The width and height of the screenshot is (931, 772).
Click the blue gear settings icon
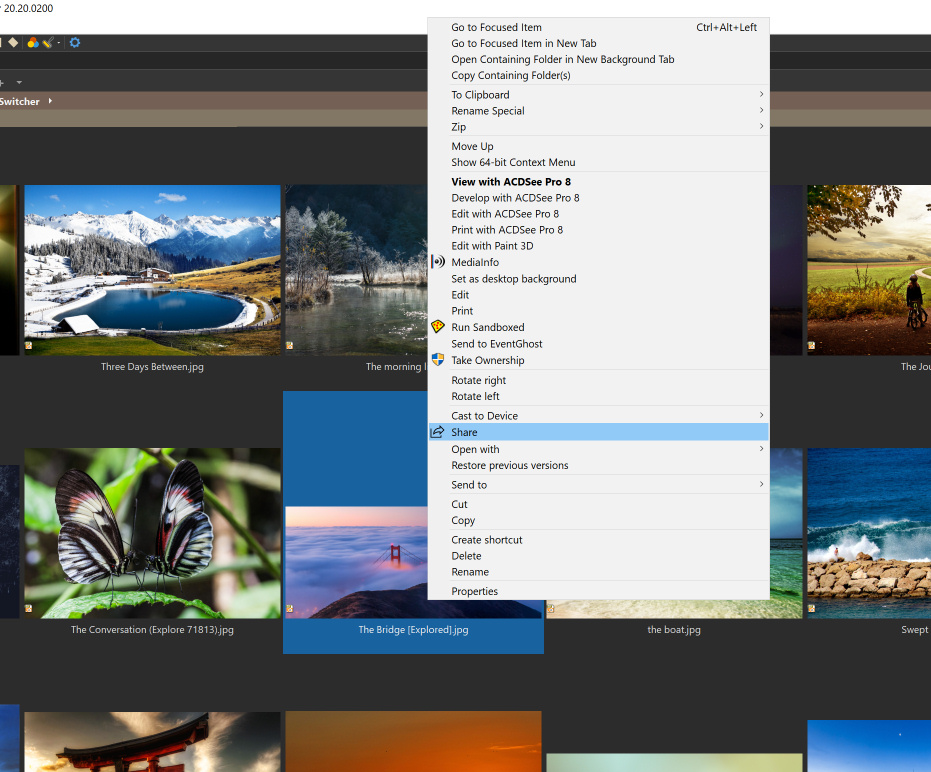tap(75, 43)
